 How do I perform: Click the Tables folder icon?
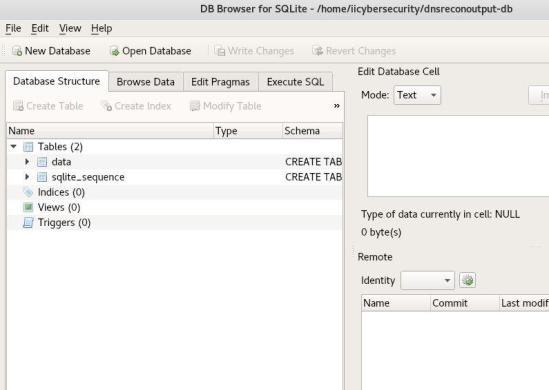point(28,147)
